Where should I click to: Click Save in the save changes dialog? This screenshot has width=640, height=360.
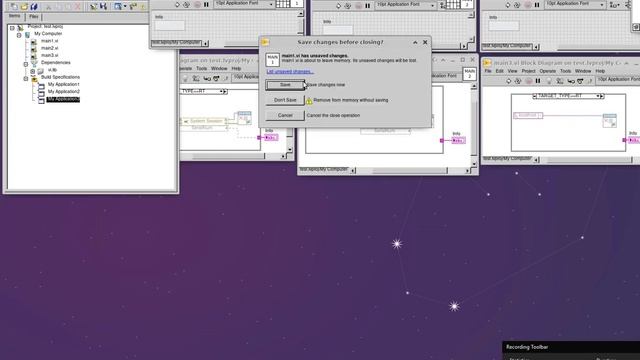point(285,84)
